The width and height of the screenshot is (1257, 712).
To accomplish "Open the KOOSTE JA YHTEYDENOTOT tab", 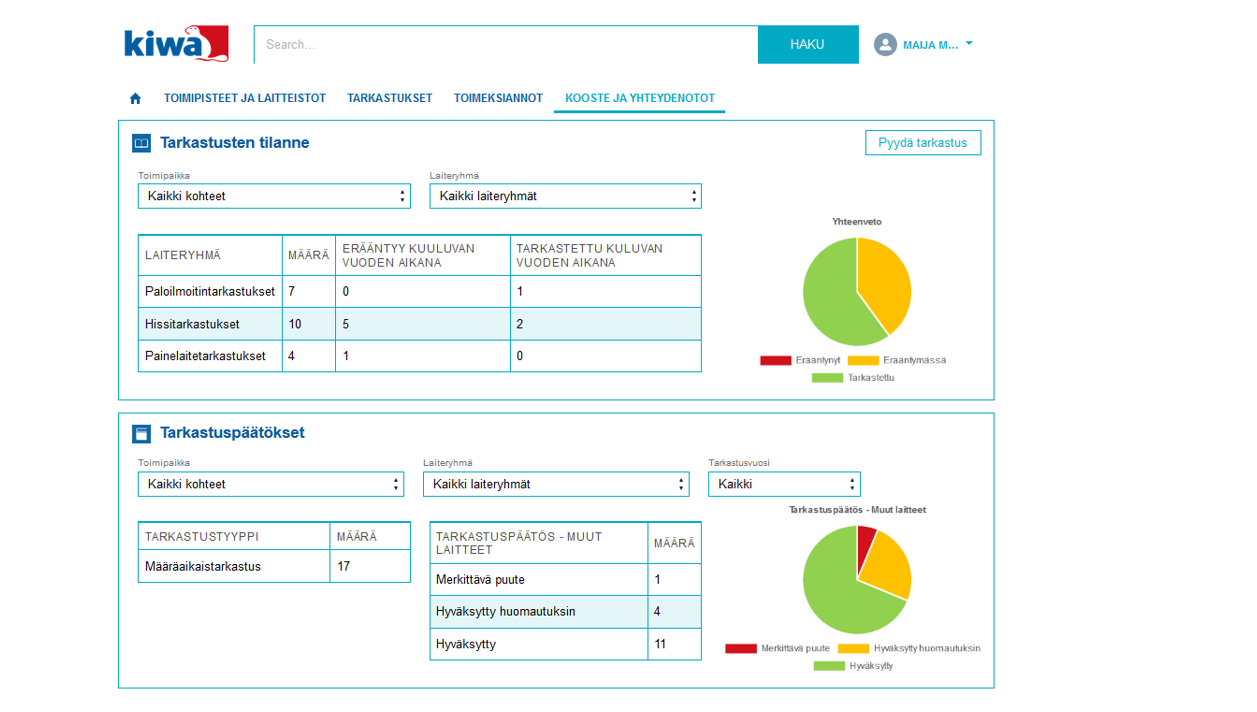I will [x=639, y=97].
